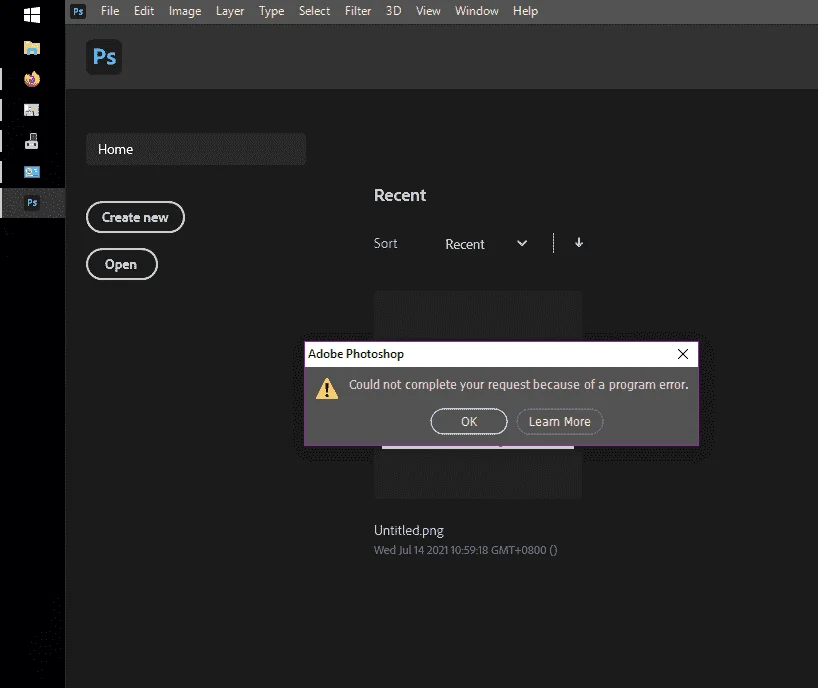The height and width of the screenshot is (688, 818).
Task: Open the Help menu
Action: click(x=525, y=11)
